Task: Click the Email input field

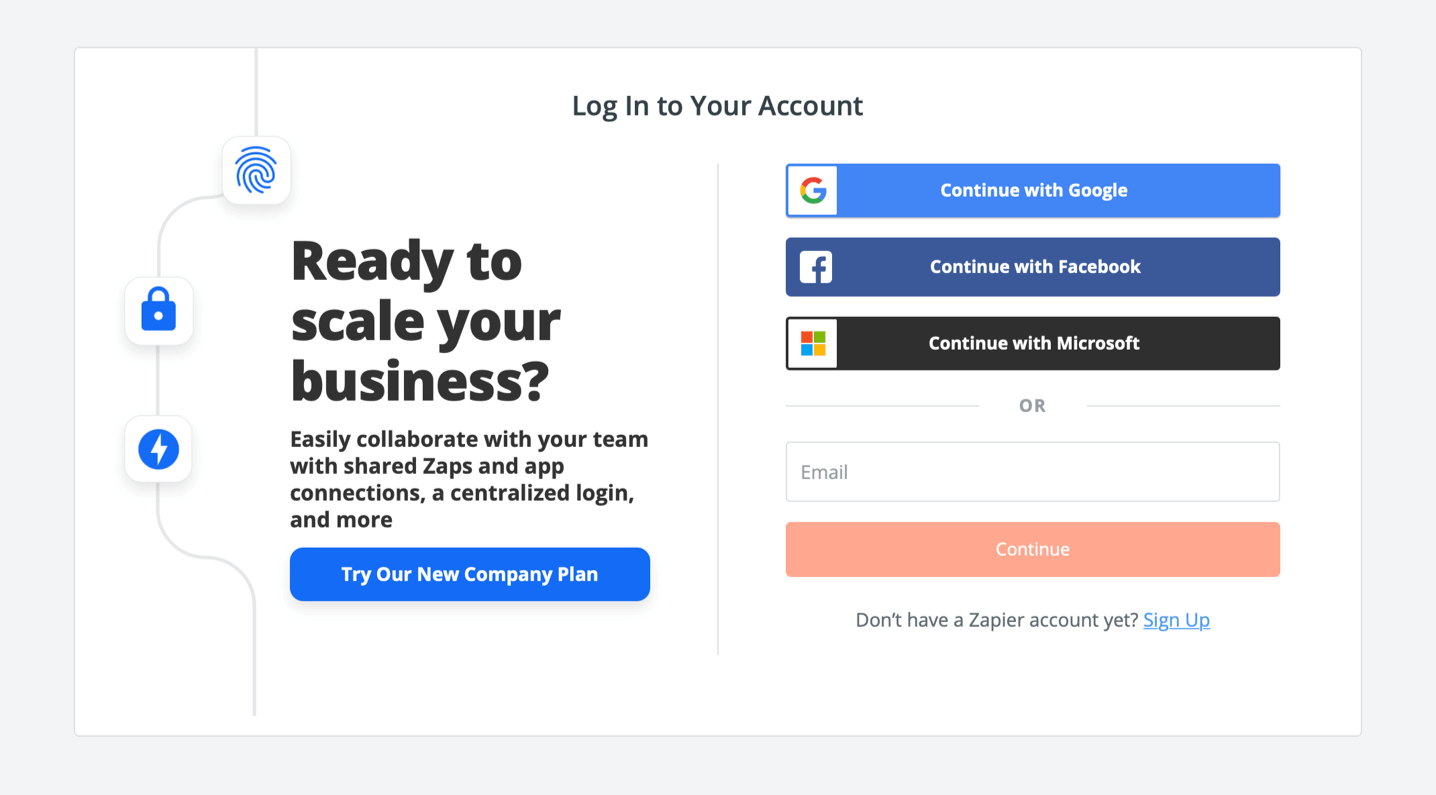Action: pyautogui.click(x=1032, y=471)
